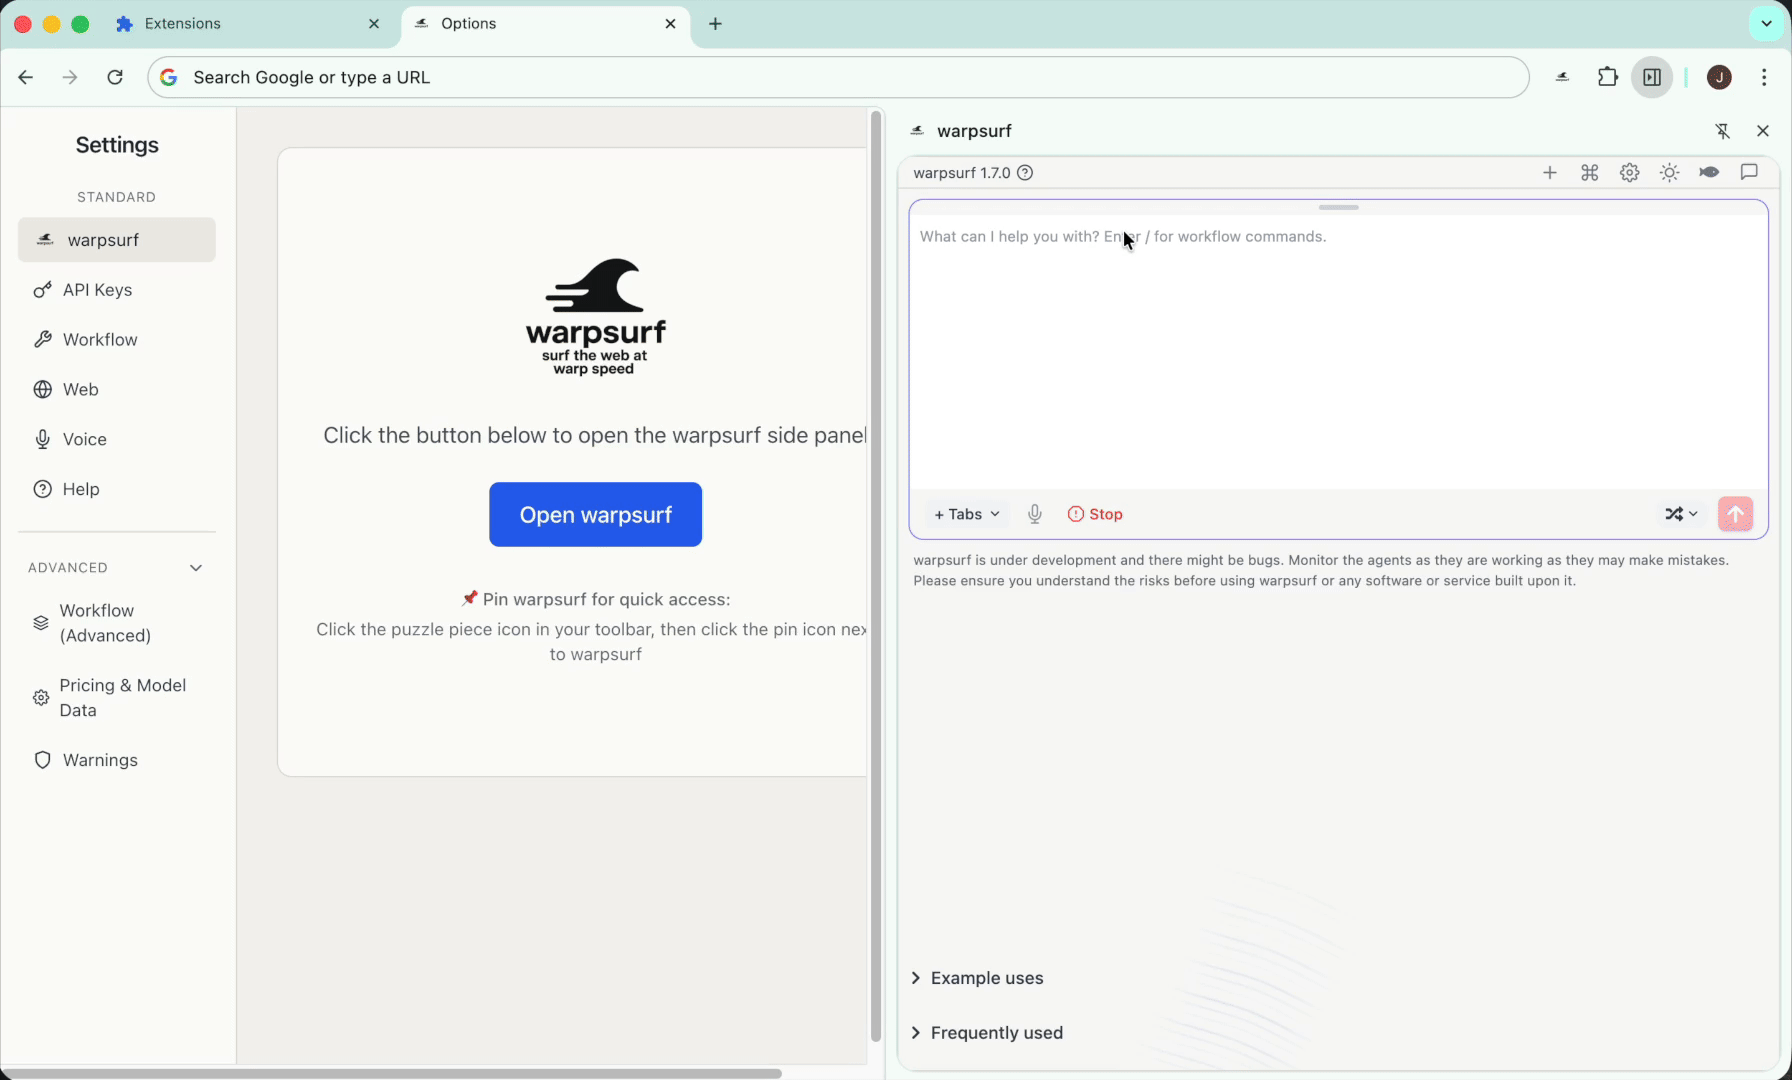1792x1080 pixels.
Task: Toggle the side panel from the browser toolbar
Action: (x=1652, y=77)
